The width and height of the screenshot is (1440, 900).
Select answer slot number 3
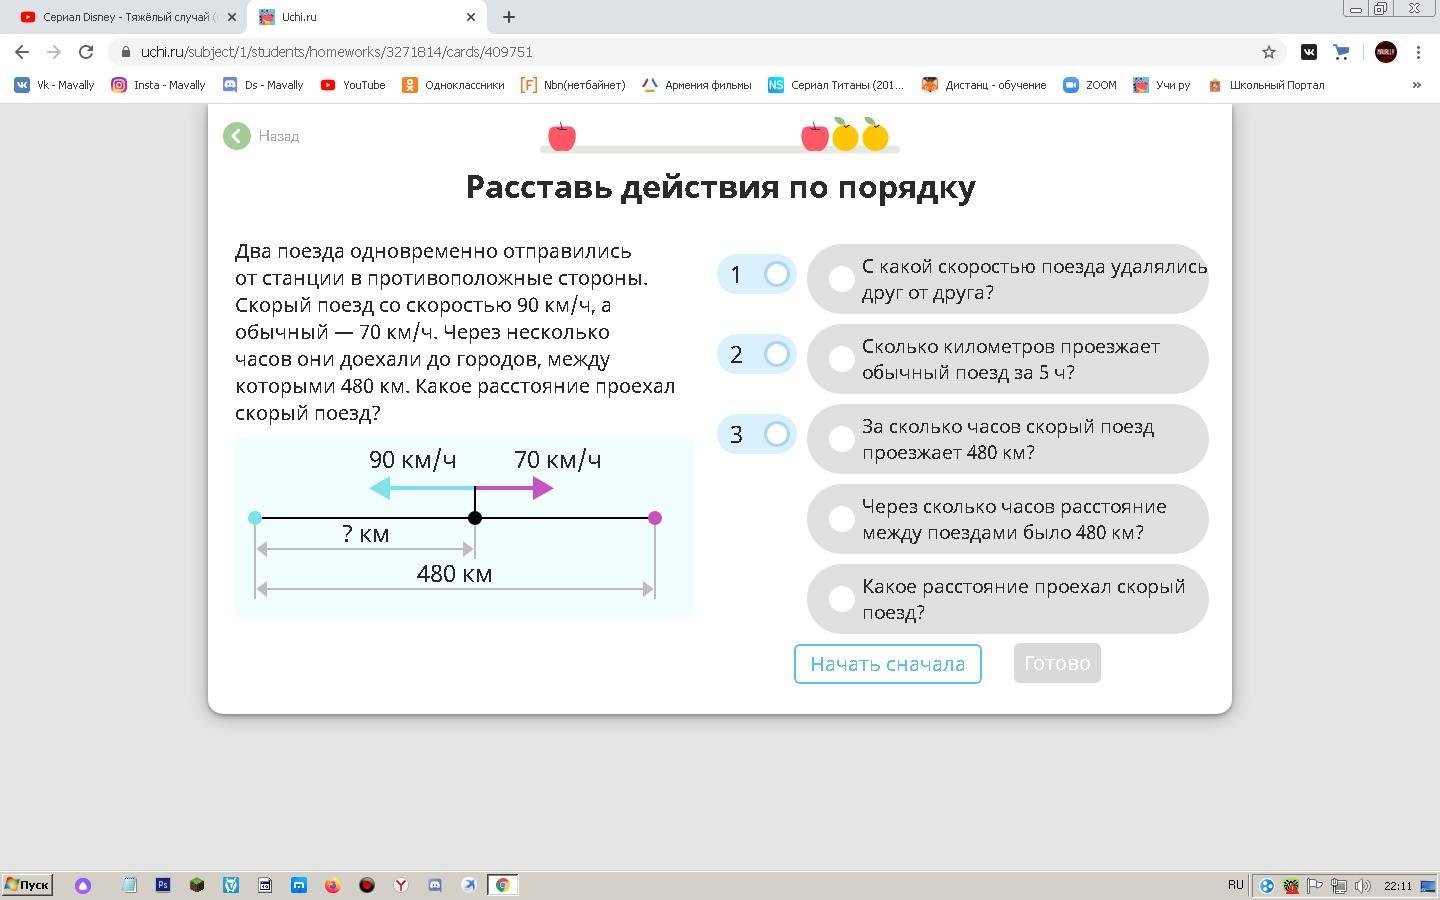coord(757,434)
